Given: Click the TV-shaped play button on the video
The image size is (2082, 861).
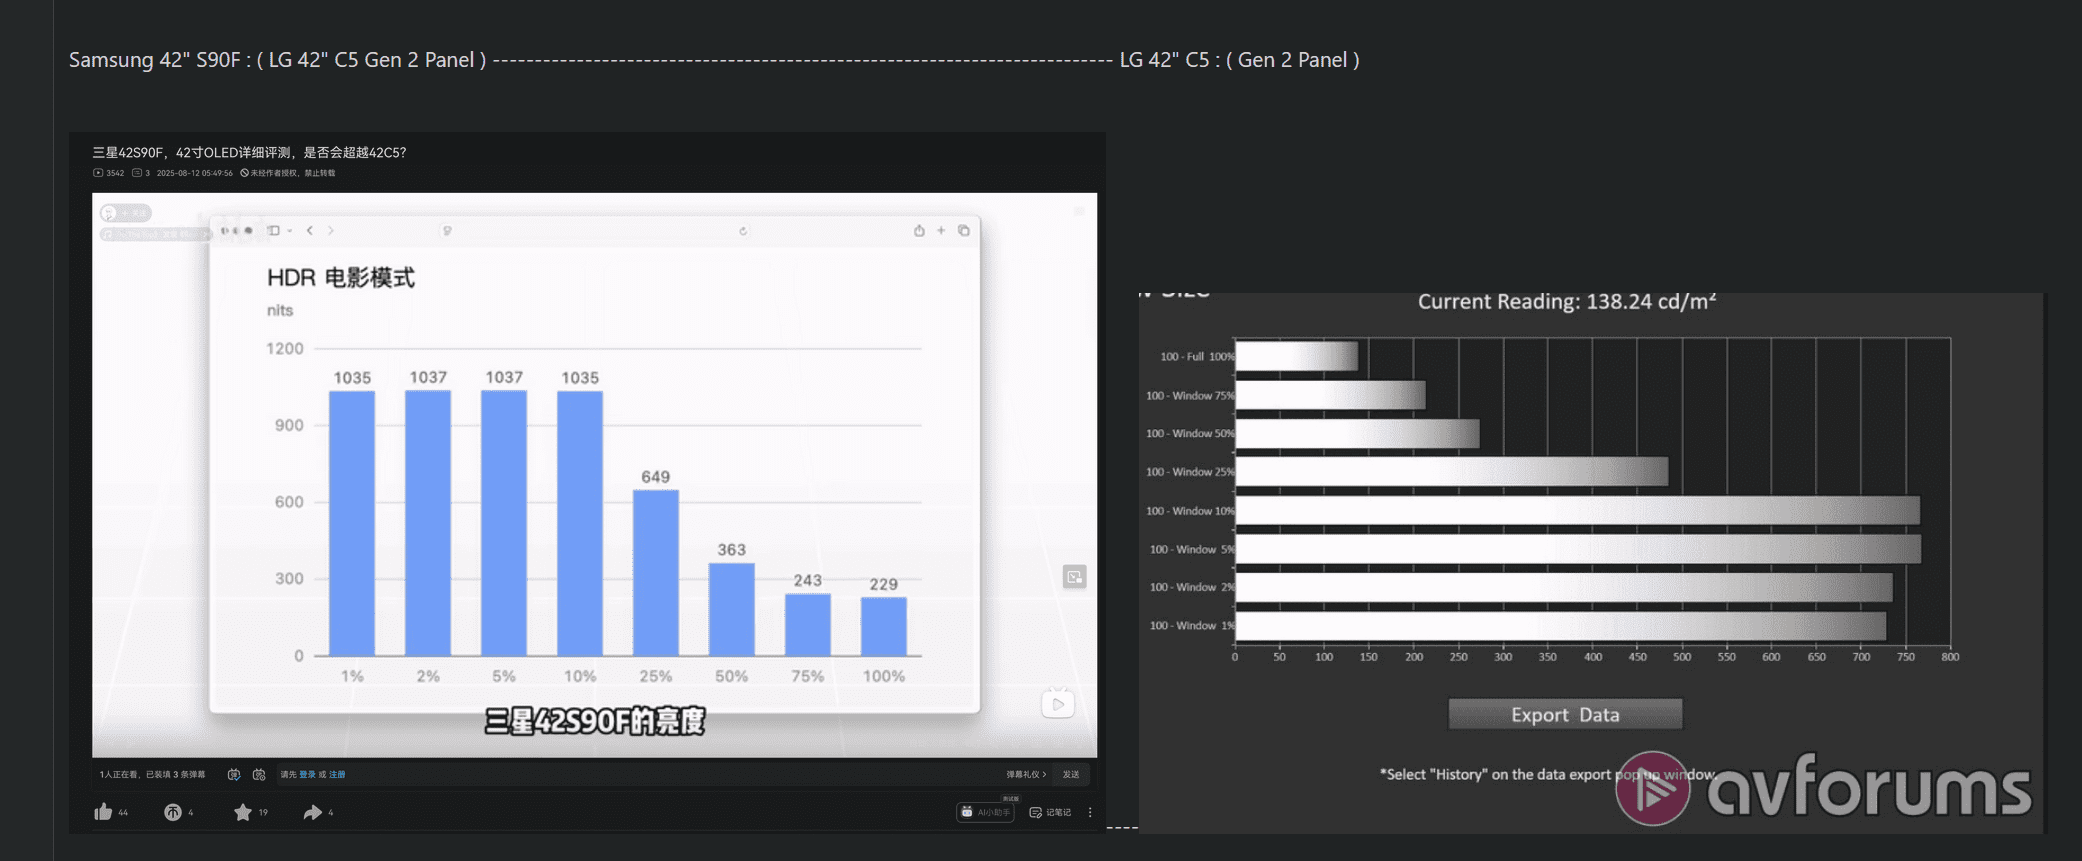Looking at the screenshot, I should 1058,703.
